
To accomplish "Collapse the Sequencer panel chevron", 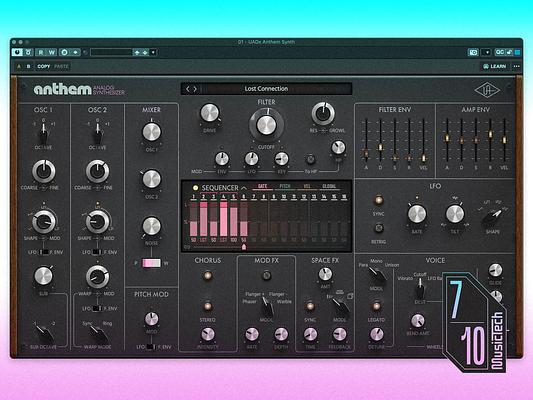I will pos(244,188).
